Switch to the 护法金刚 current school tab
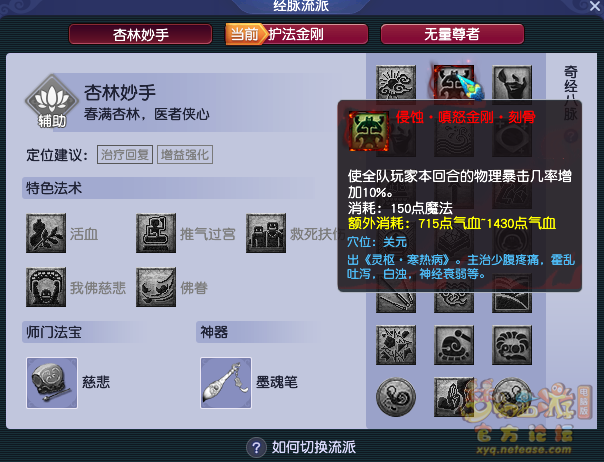 pyautogui.click(x=297, y=34)
